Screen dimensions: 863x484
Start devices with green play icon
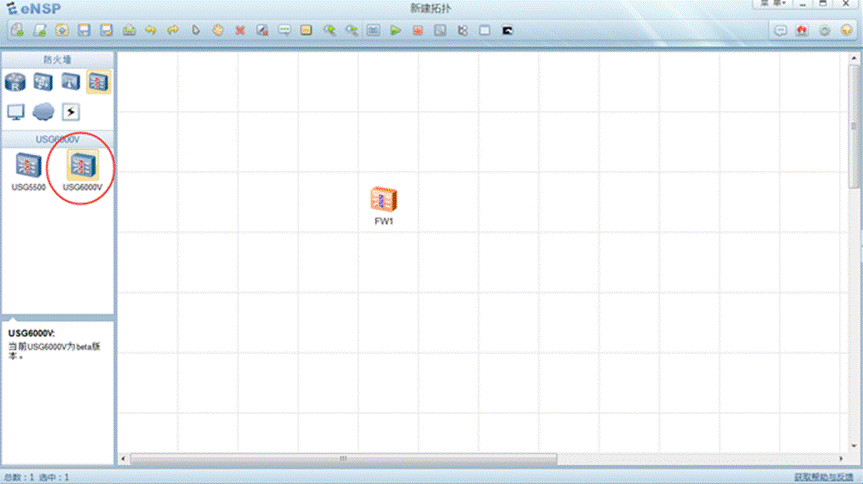pos(395,30)
